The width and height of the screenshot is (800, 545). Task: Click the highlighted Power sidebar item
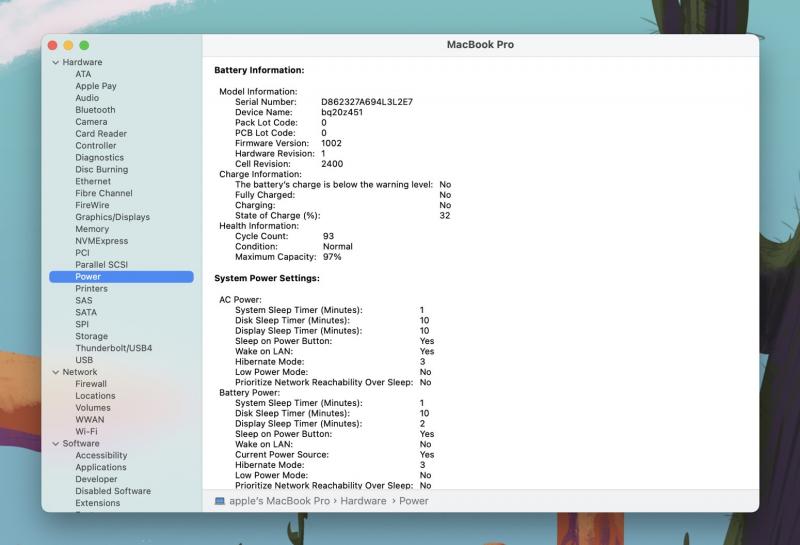(x=121, y=277)
